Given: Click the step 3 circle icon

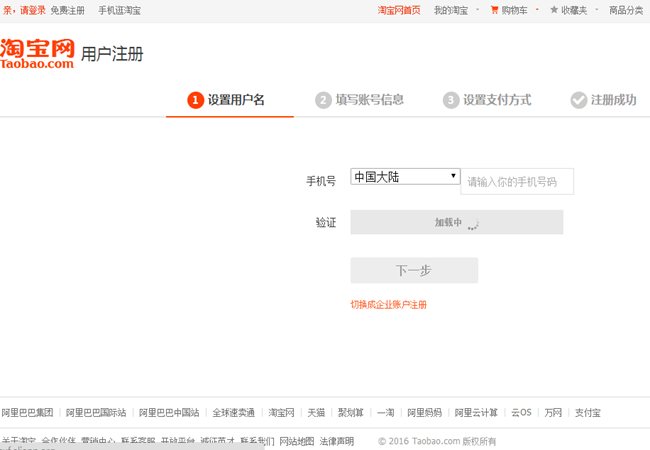Looking at the screenshot, I should pyautogui.click(x=451, y=100).
